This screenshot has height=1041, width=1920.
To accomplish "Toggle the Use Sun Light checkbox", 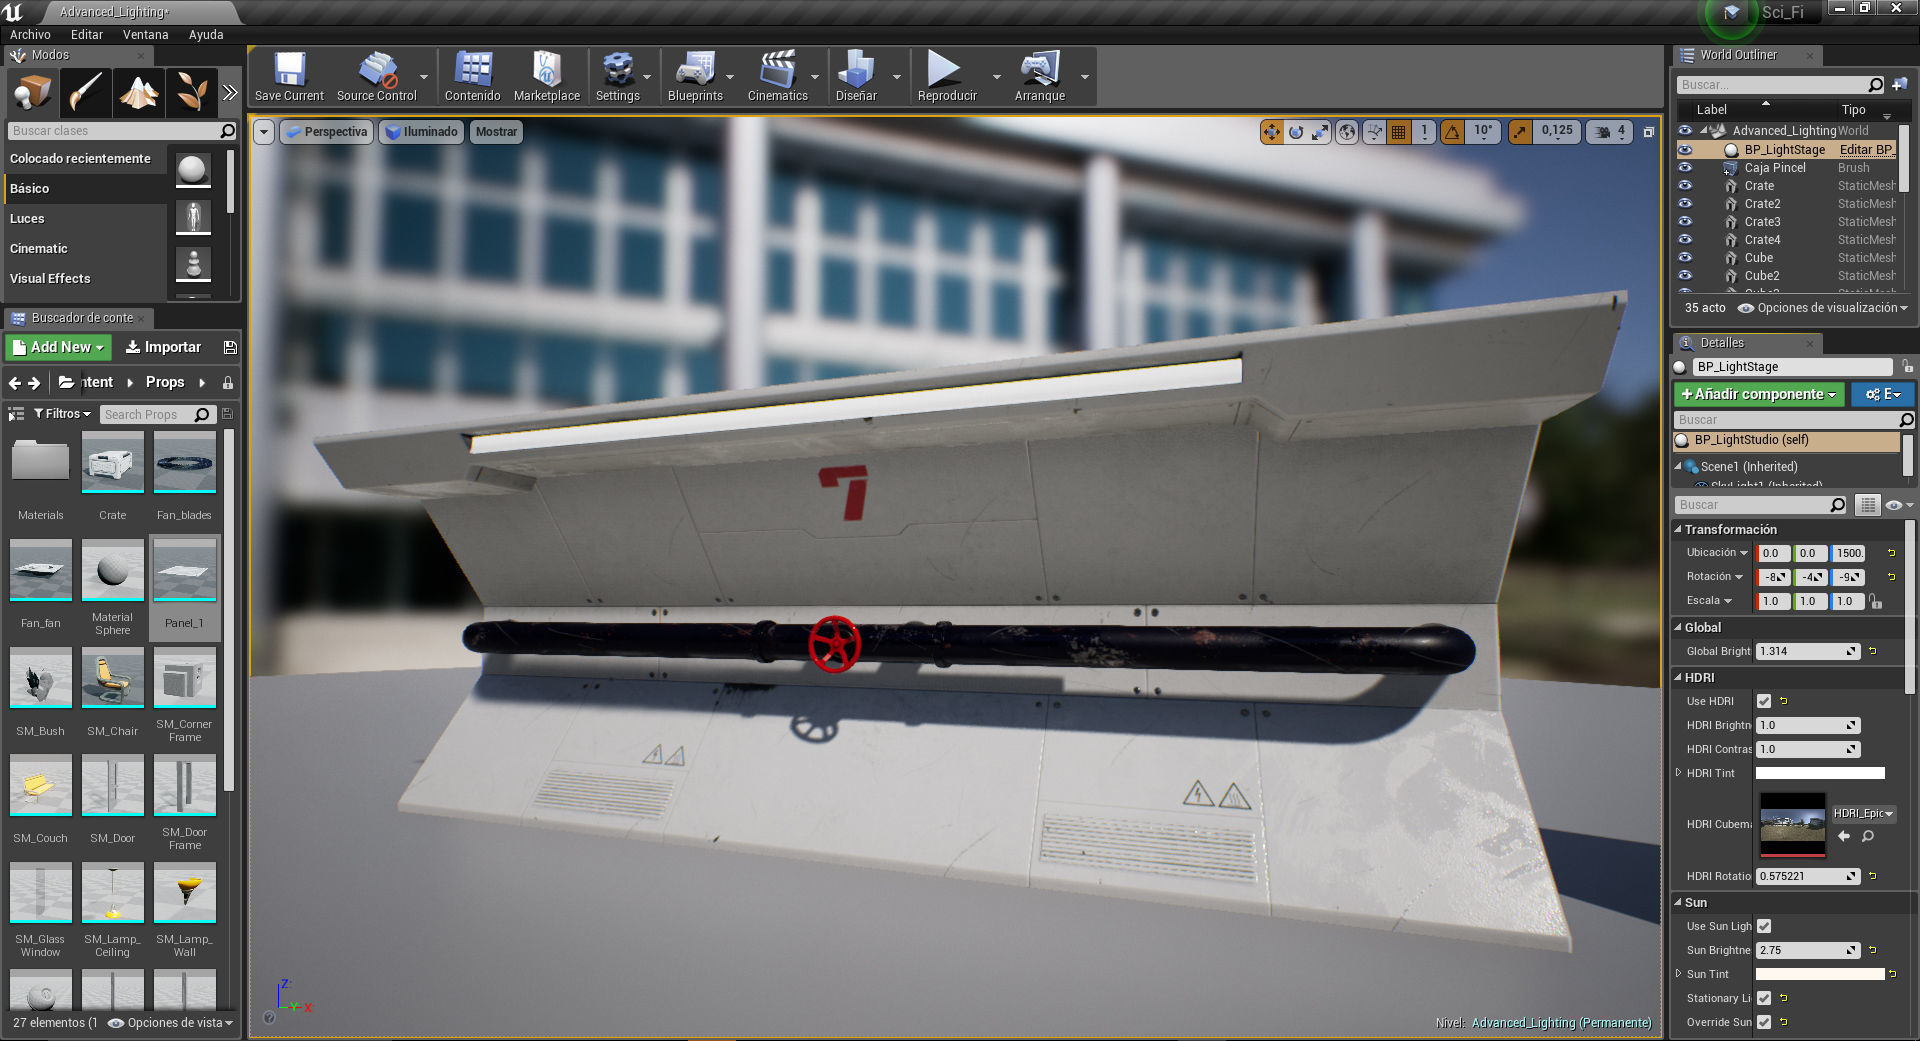I will pos(1764,926).
